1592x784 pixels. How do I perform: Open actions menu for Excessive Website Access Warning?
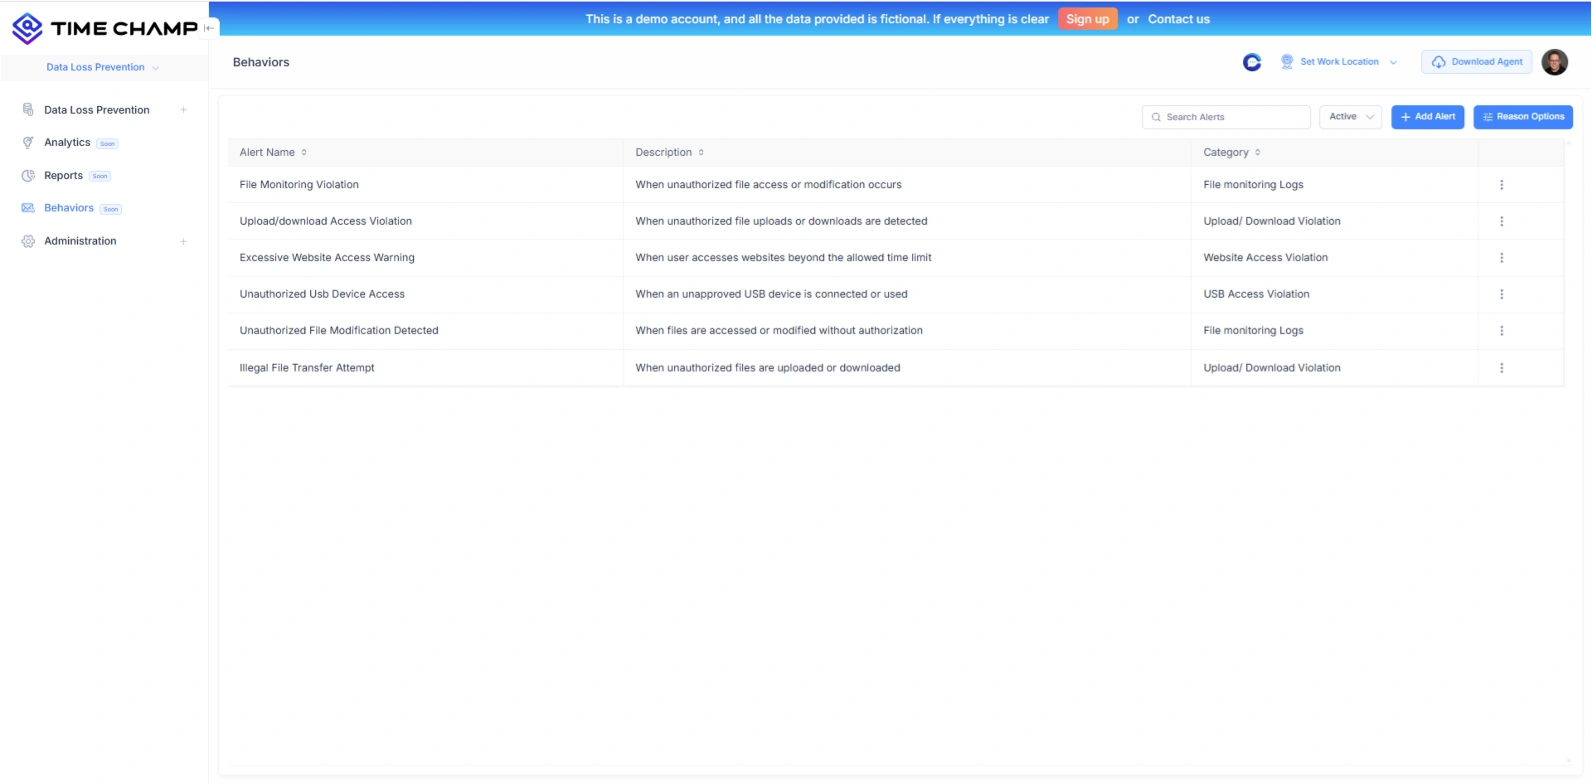click(1501, 258)
